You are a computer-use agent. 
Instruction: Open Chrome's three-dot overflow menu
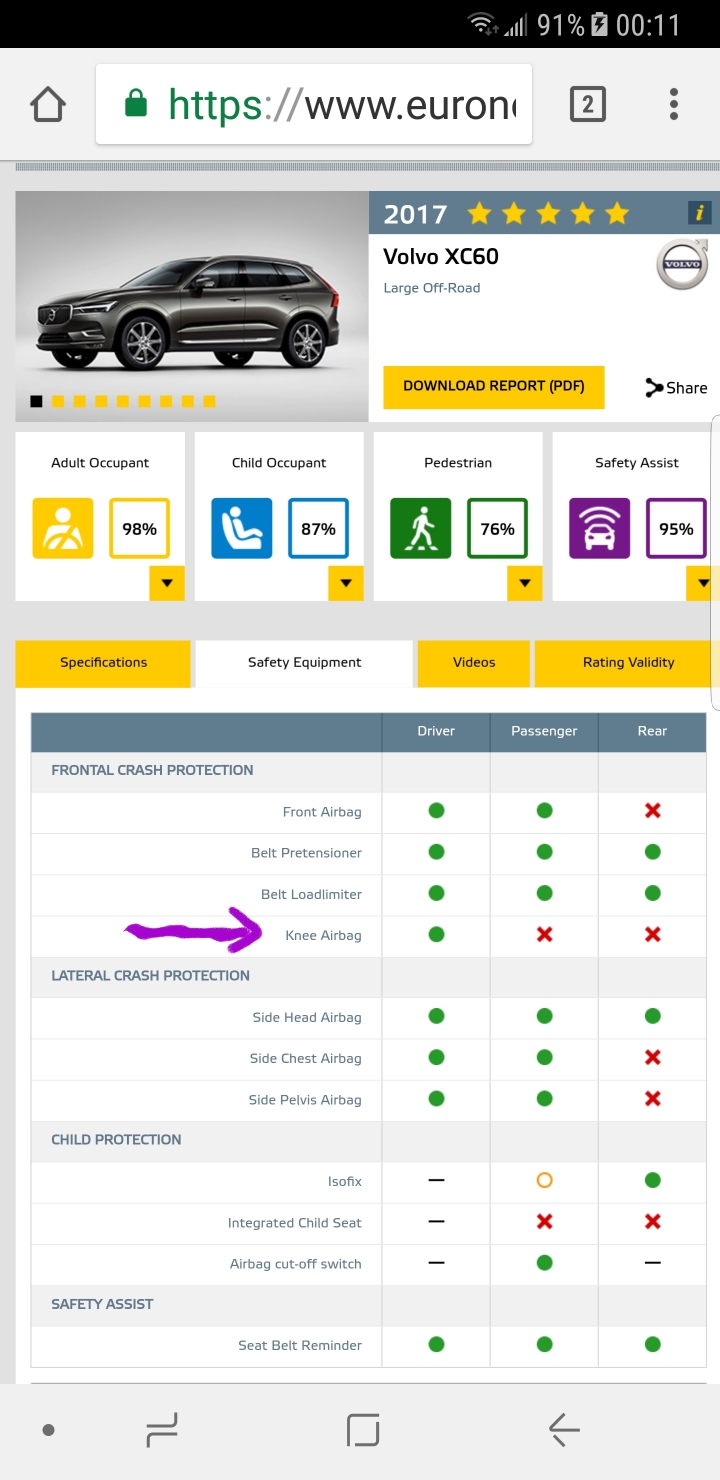674,104
